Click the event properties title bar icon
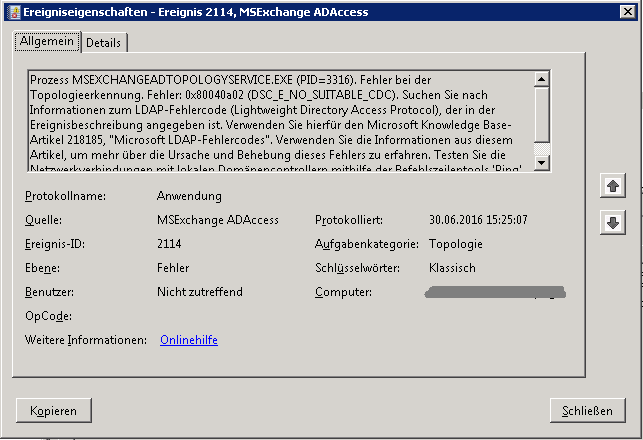This screenshot has width=643, height=440. pos(14,12)
